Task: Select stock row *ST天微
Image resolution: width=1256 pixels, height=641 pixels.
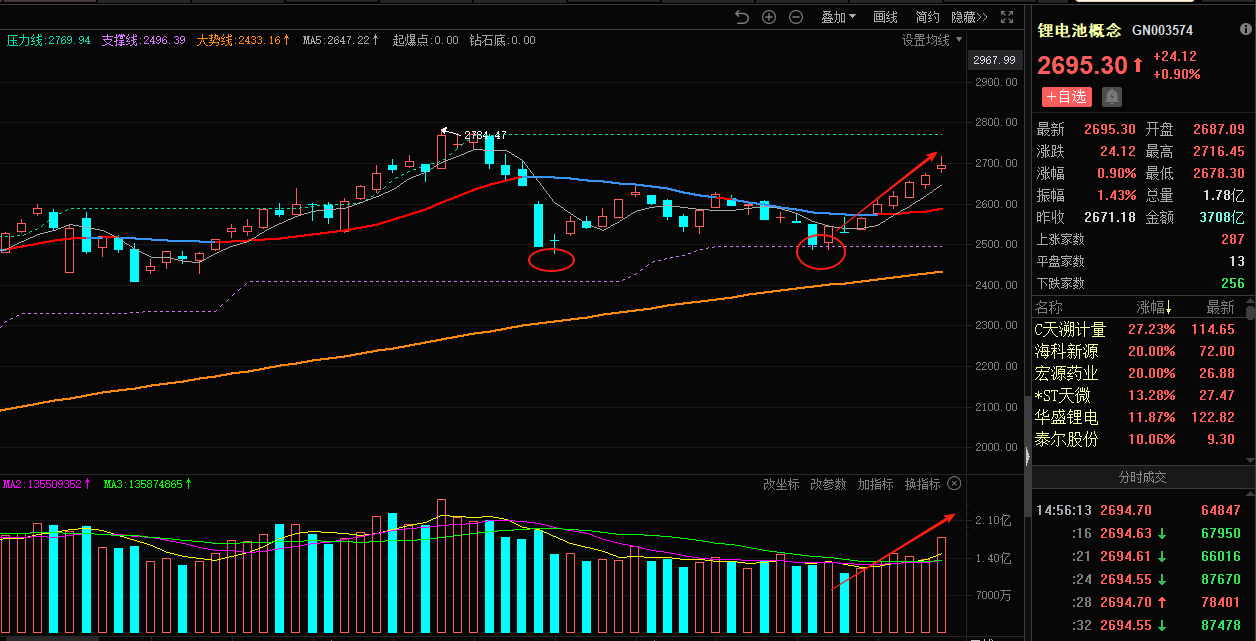Action: pyautogui.click(x=1138, y=395)
